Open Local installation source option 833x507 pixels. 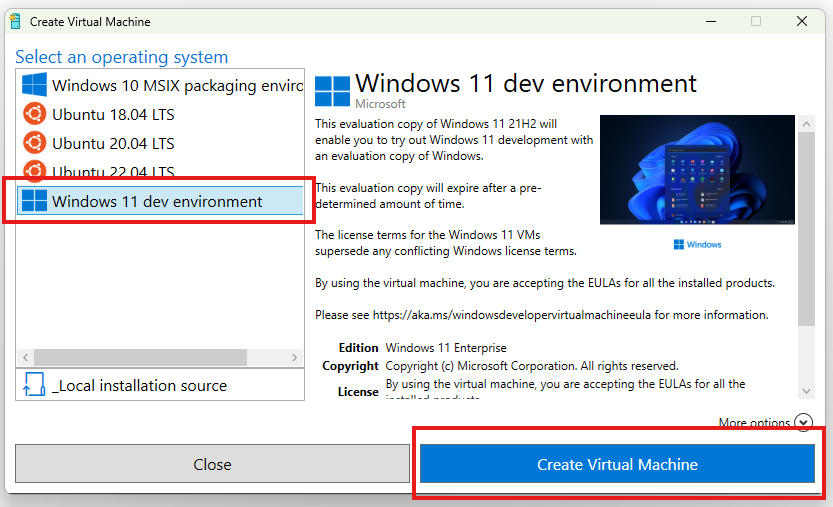coord(160,385)
